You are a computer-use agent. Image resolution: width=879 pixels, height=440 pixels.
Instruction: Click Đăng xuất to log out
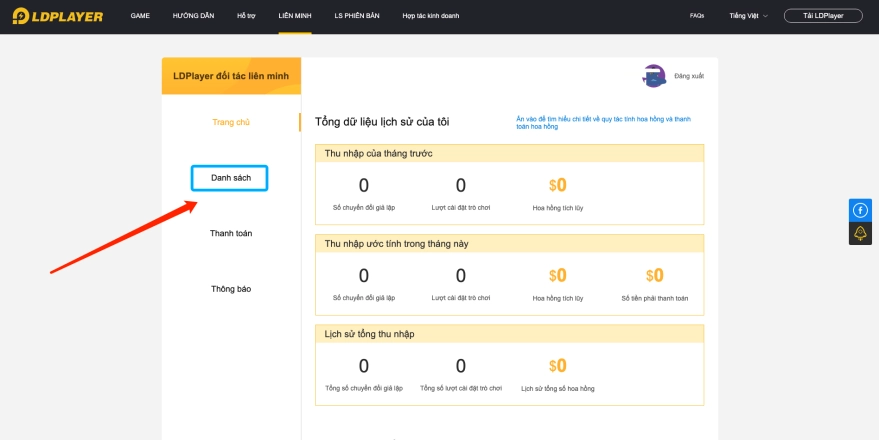pos(689,76)
